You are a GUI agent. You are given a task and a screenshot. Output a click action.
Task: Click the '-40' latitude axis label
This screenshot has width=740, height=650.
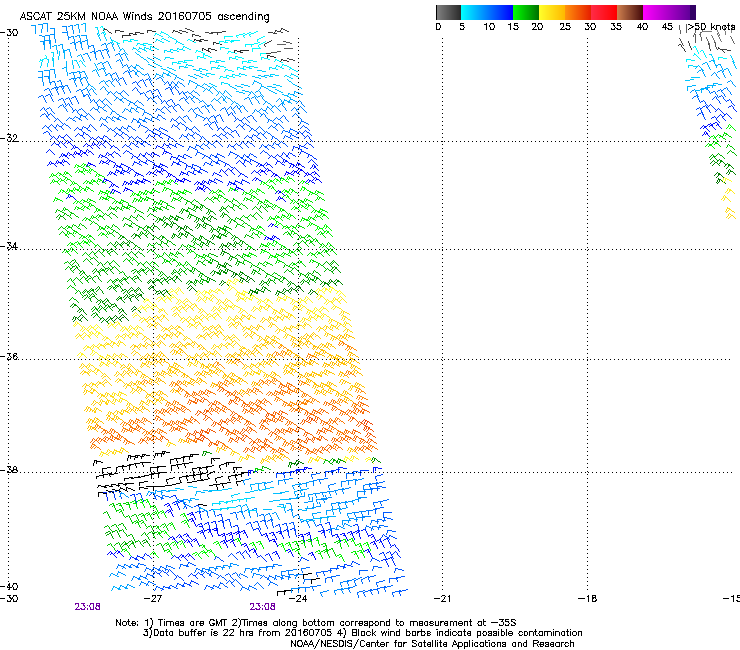9,586
